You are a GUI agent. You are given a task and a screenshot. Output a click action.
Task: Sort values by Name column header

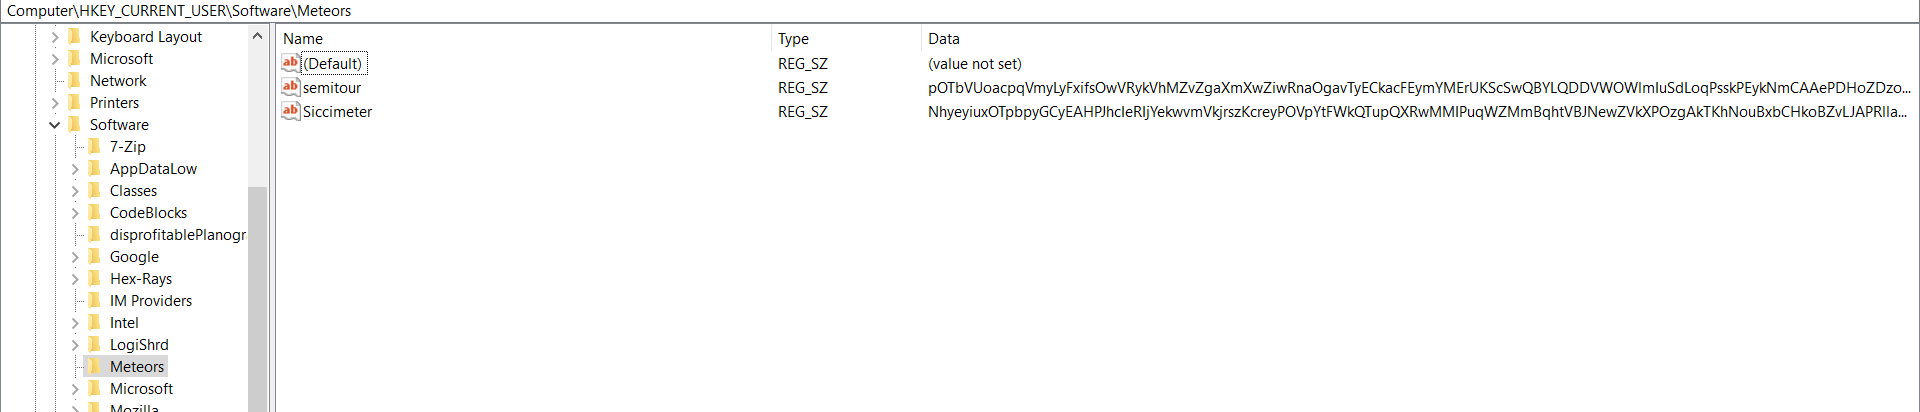303,38
